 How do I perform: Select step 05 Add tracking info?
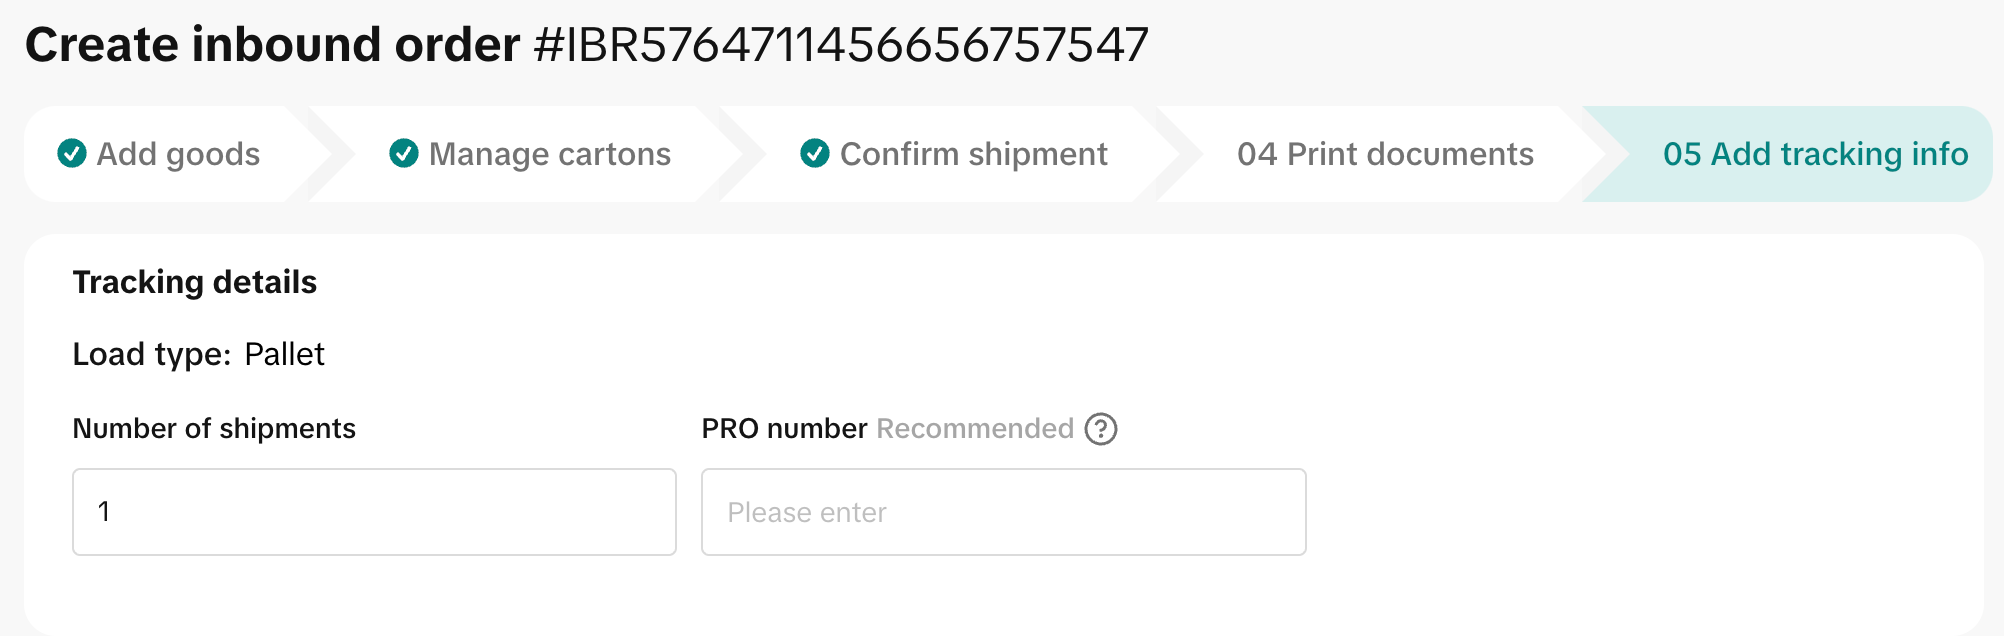coord(1815,154)
